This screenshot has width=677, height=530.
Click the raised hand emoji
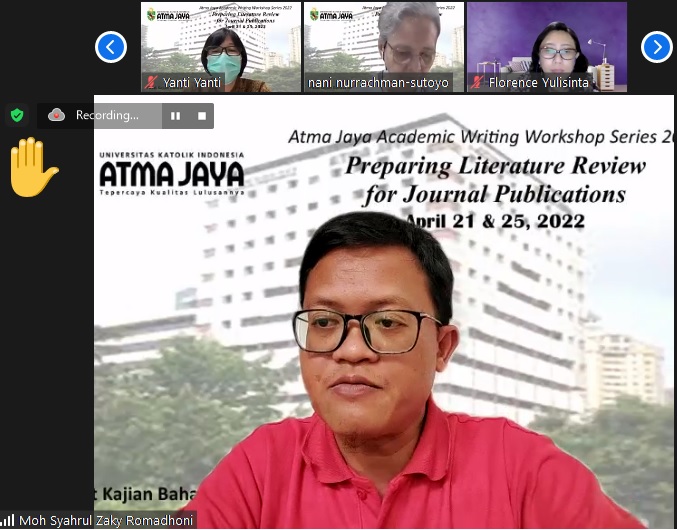click(33, 167)
